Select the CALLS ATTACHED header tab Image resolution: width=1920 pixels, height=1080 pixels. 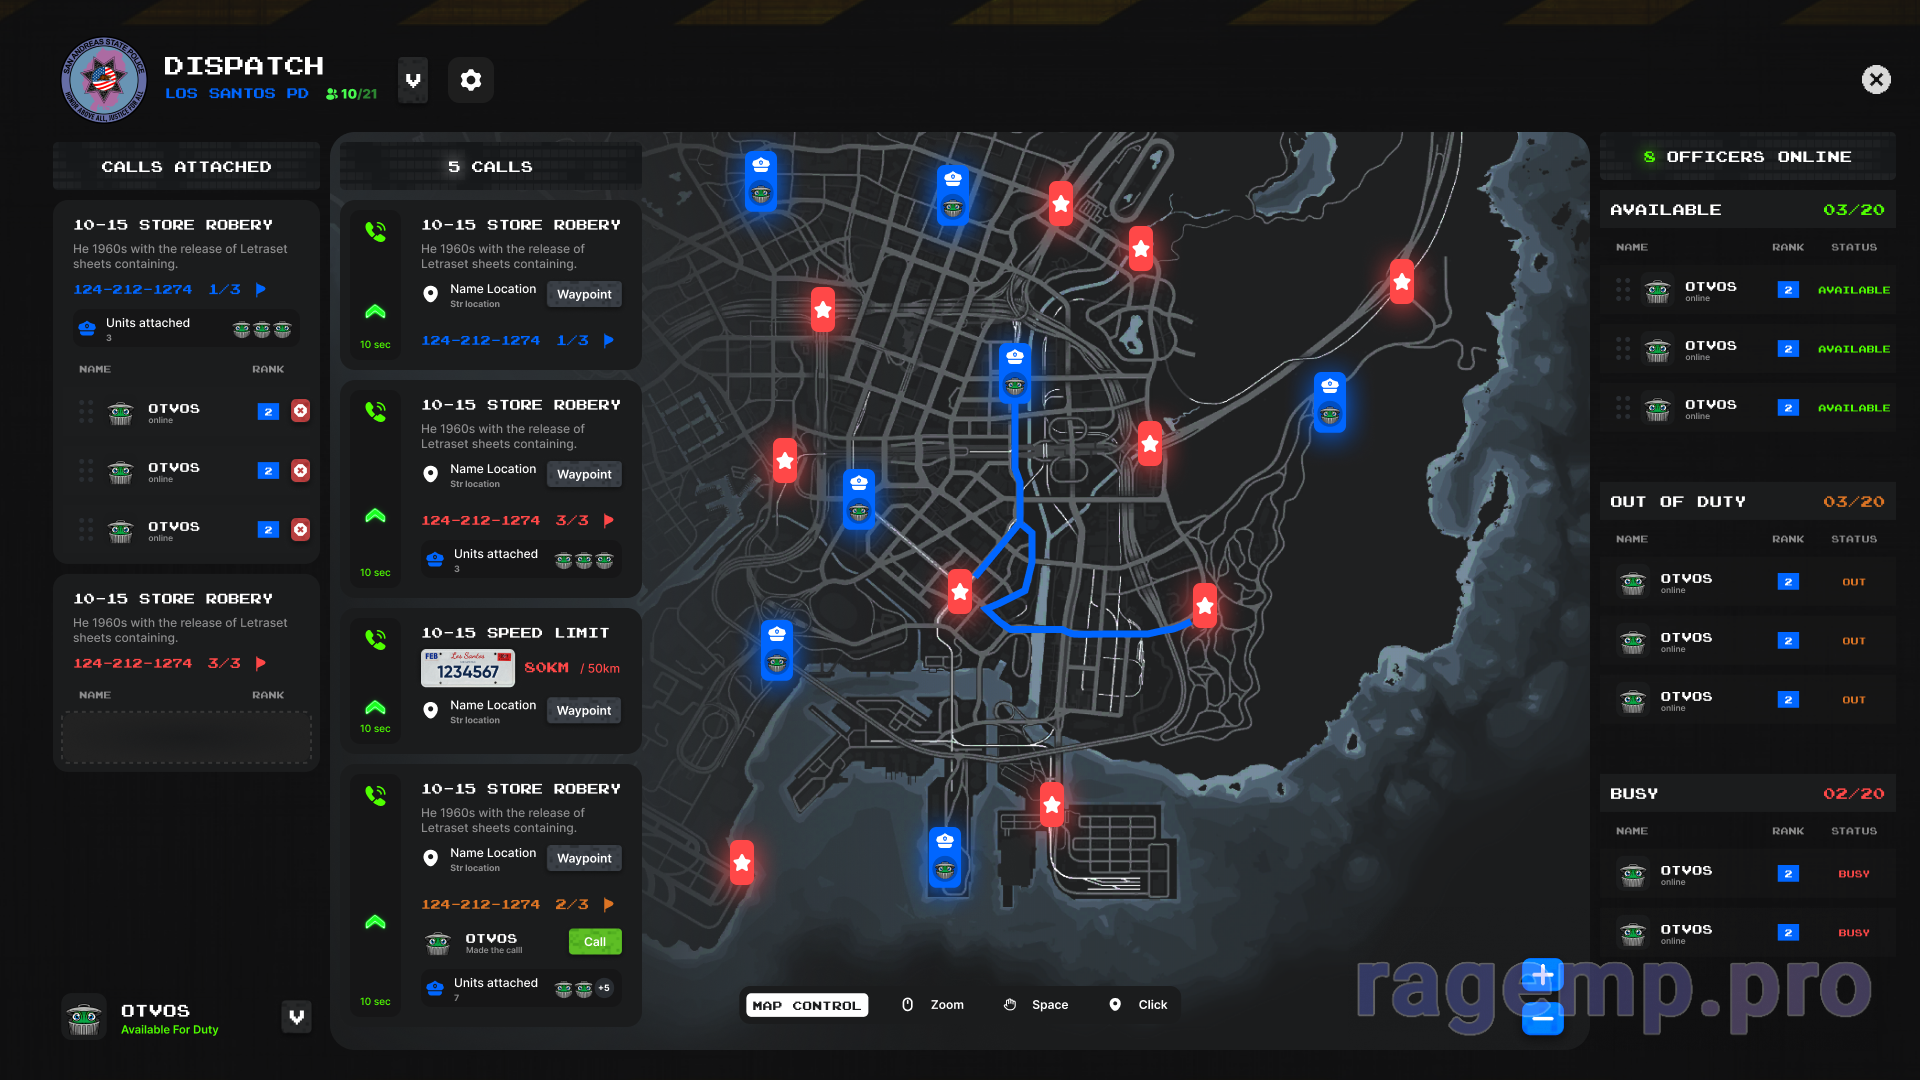pos(186,167)
